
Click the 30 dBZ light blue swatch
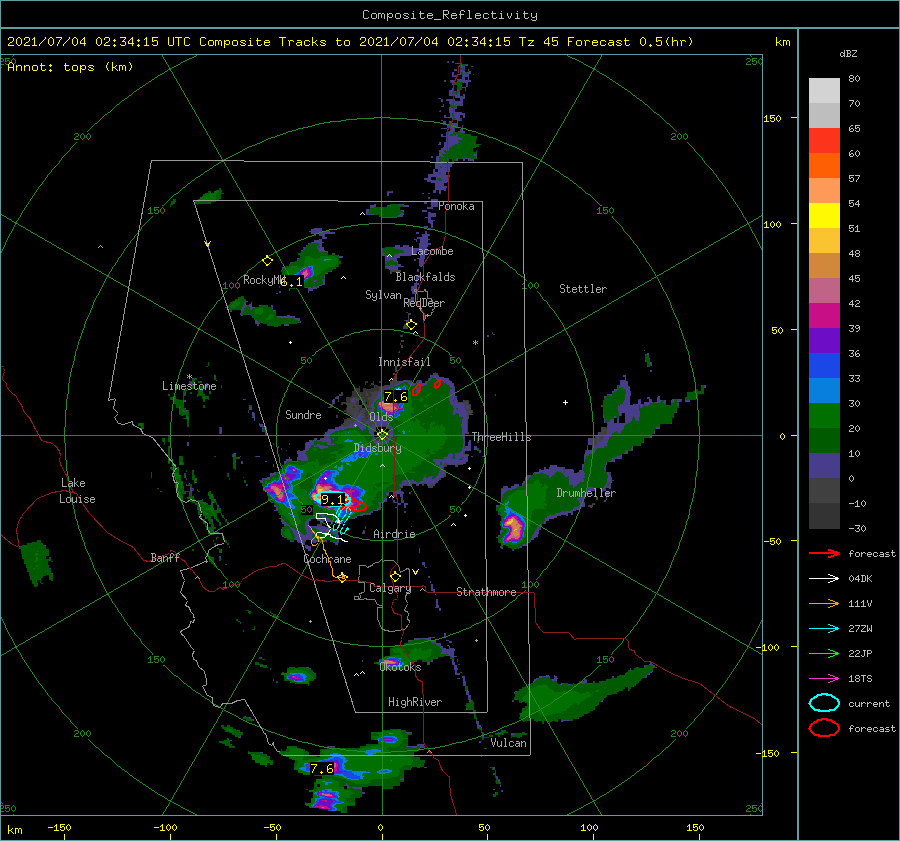[x=824, y=390]
